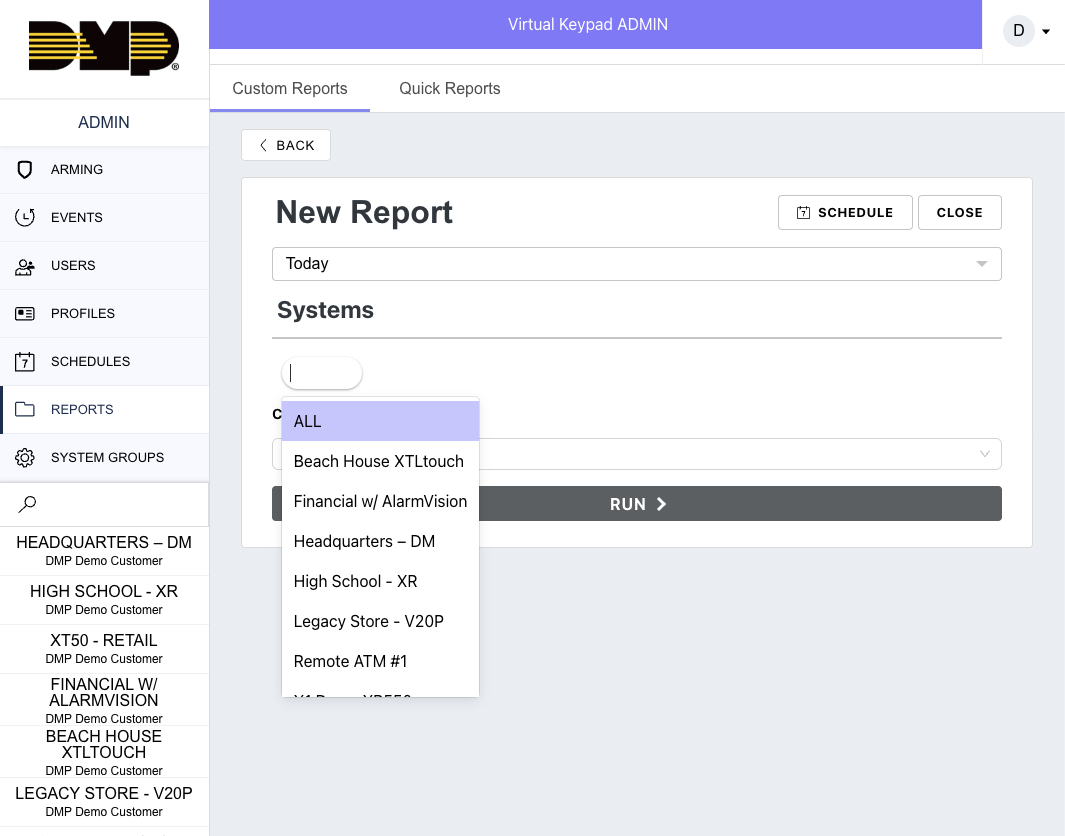Click the Events clock icon

pos(24,217)
